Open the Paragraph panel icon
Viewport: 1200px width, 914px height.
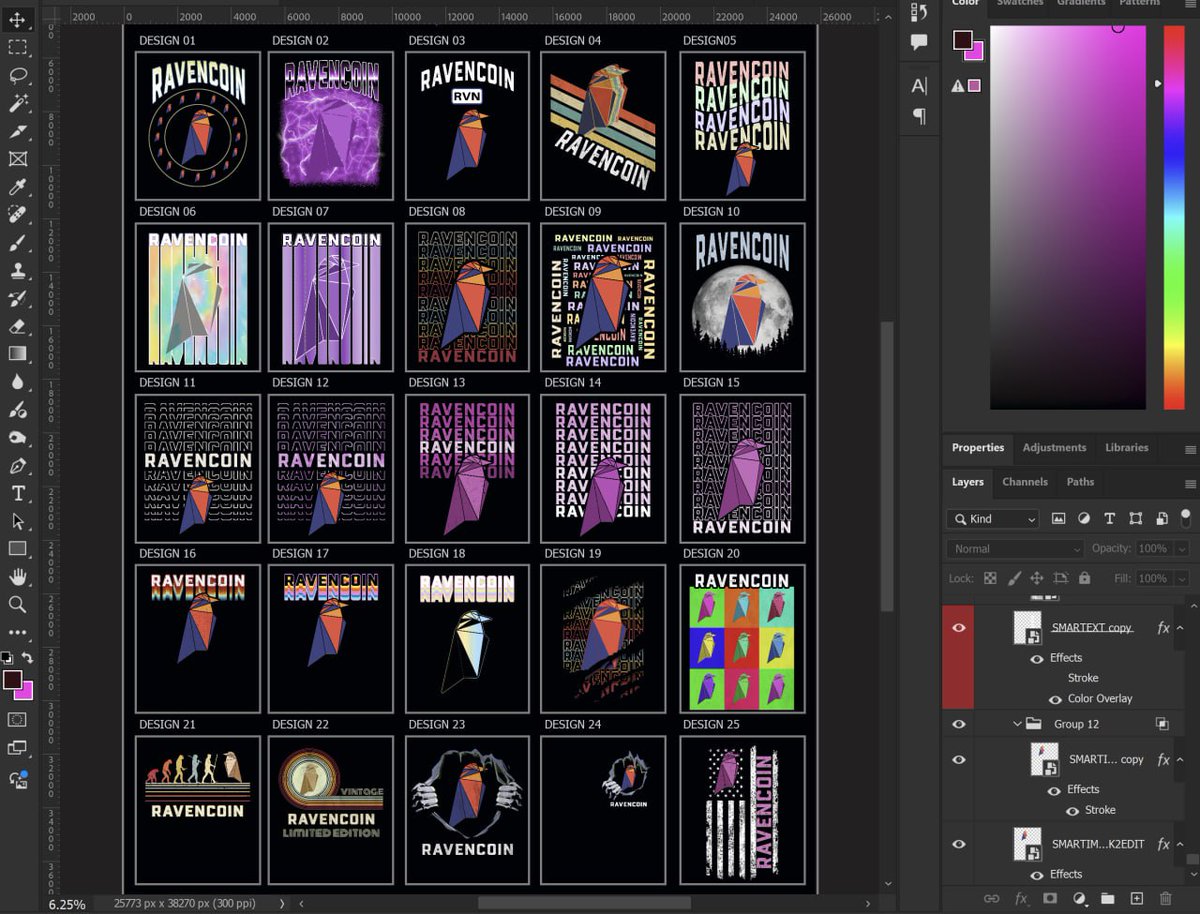(x=920, y=116)
